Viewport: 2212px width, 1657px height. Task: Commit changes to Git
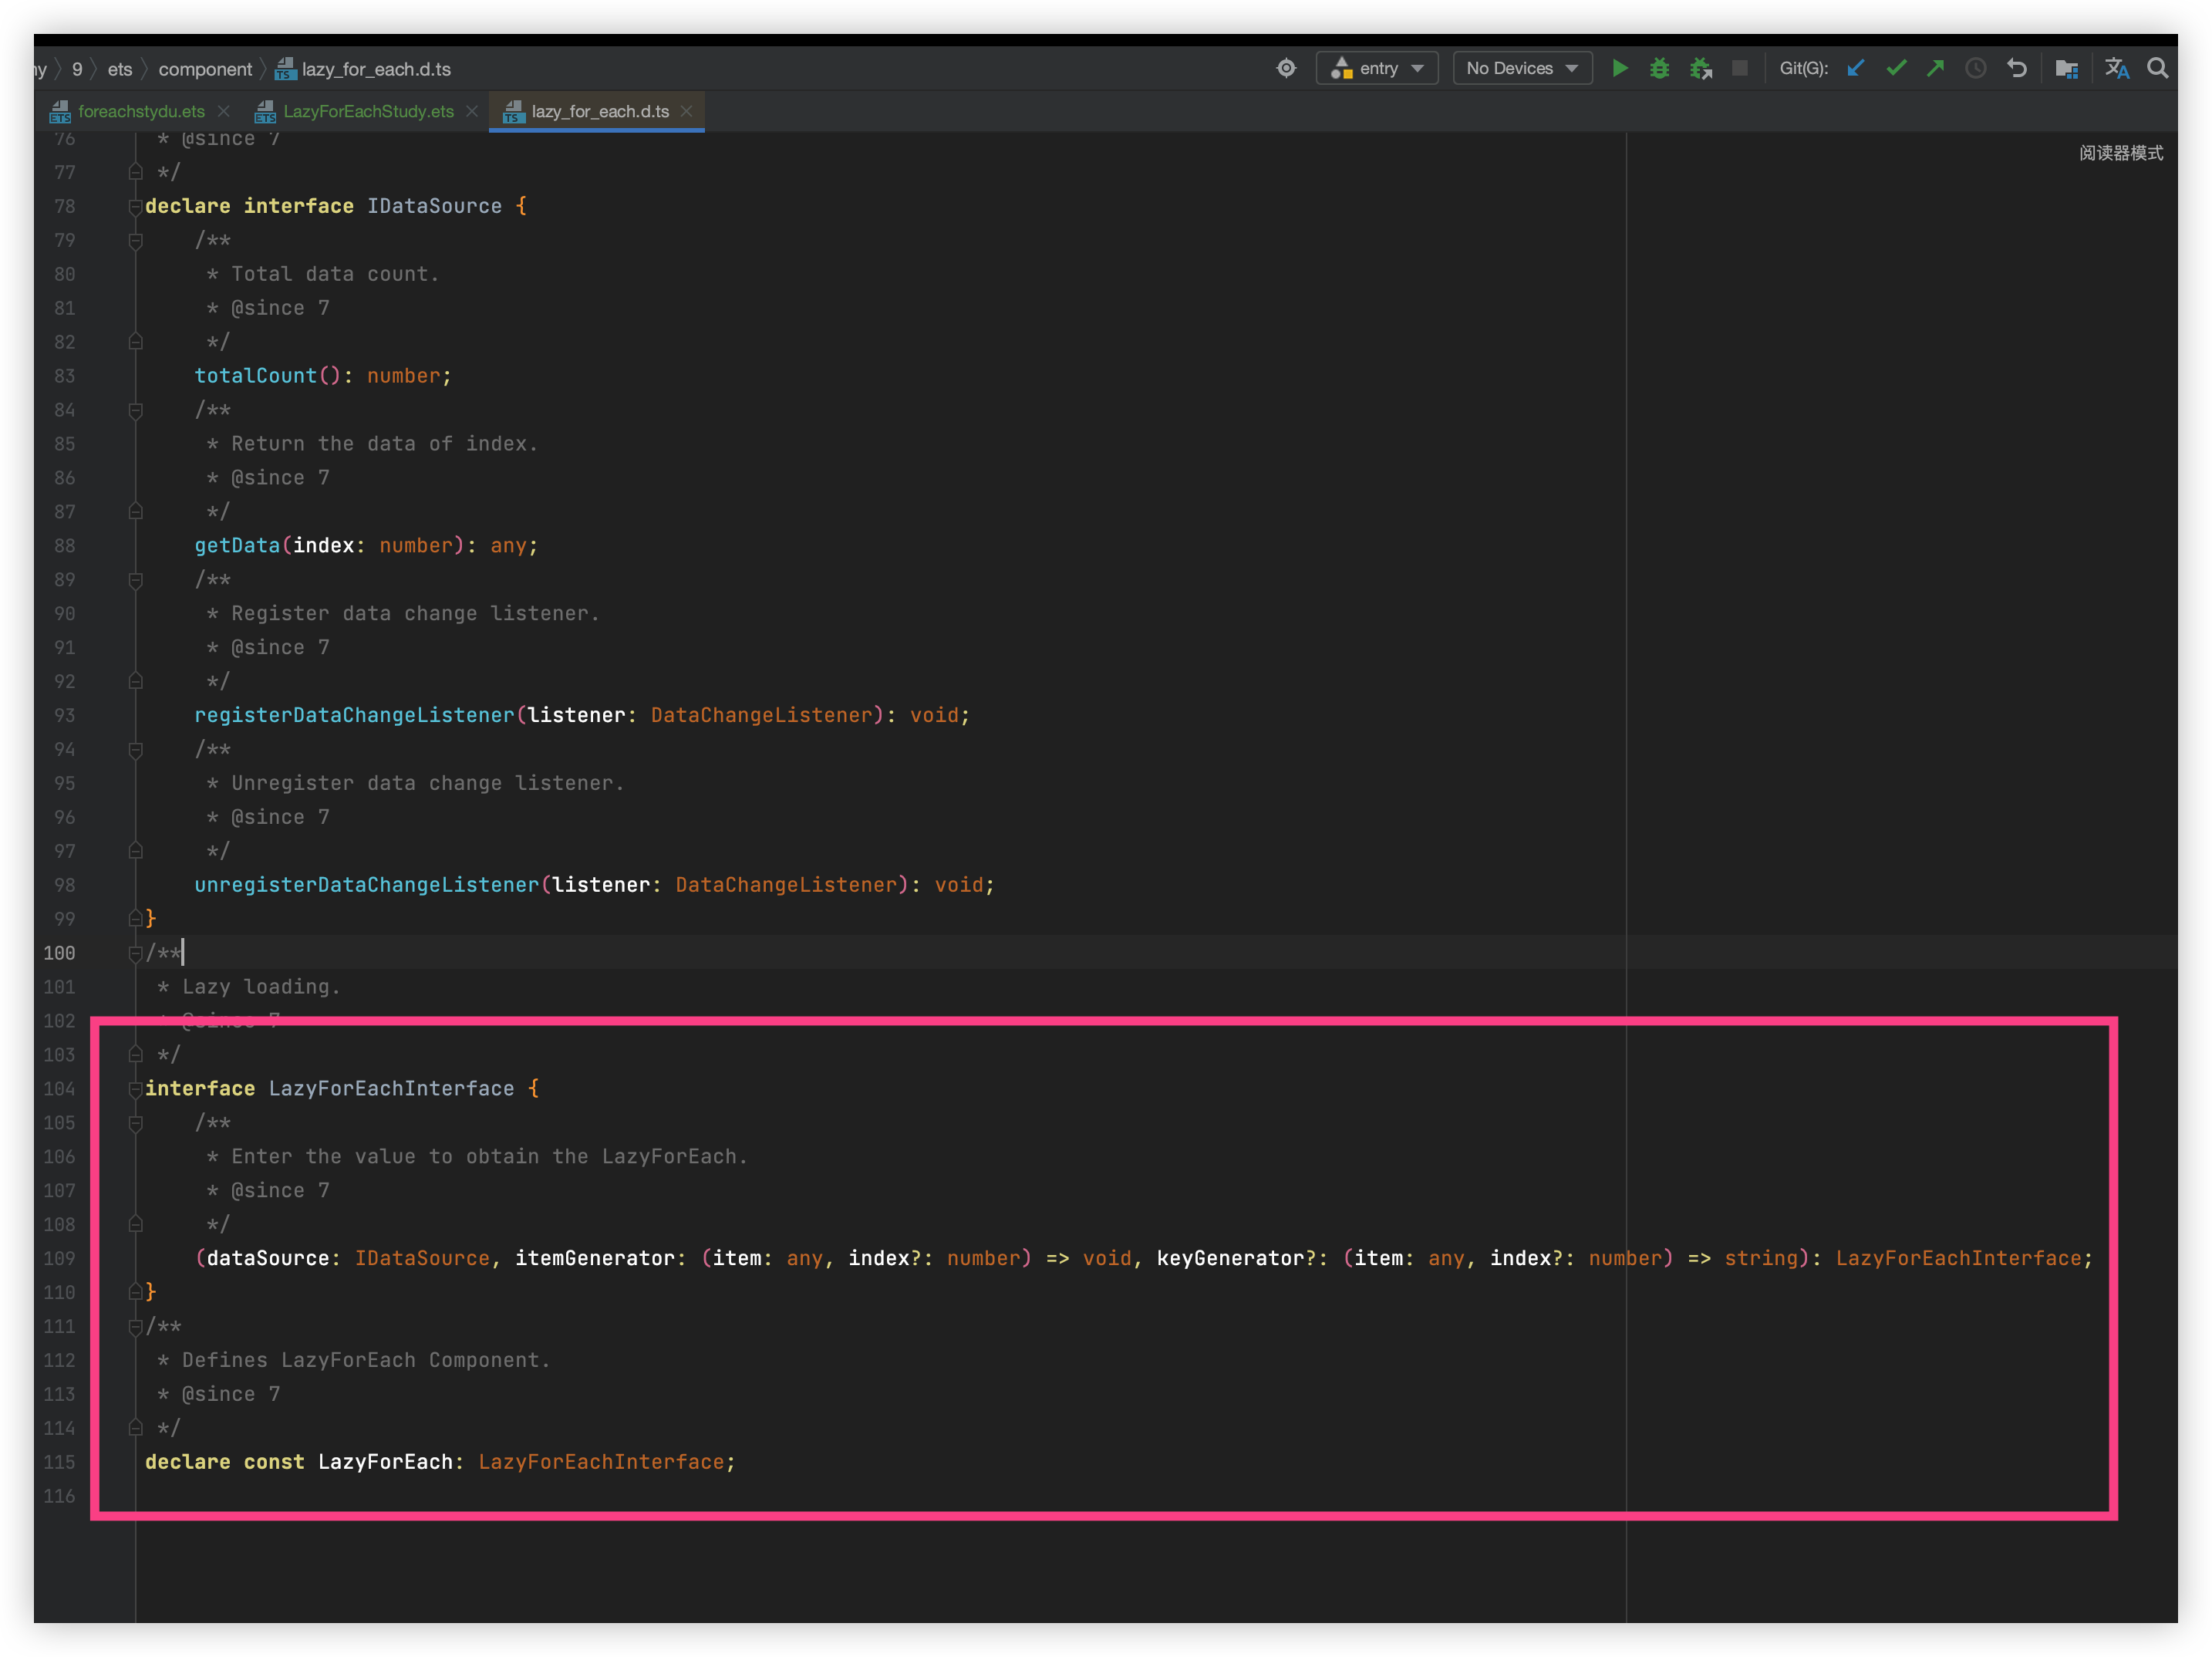tap(1896, 68)
